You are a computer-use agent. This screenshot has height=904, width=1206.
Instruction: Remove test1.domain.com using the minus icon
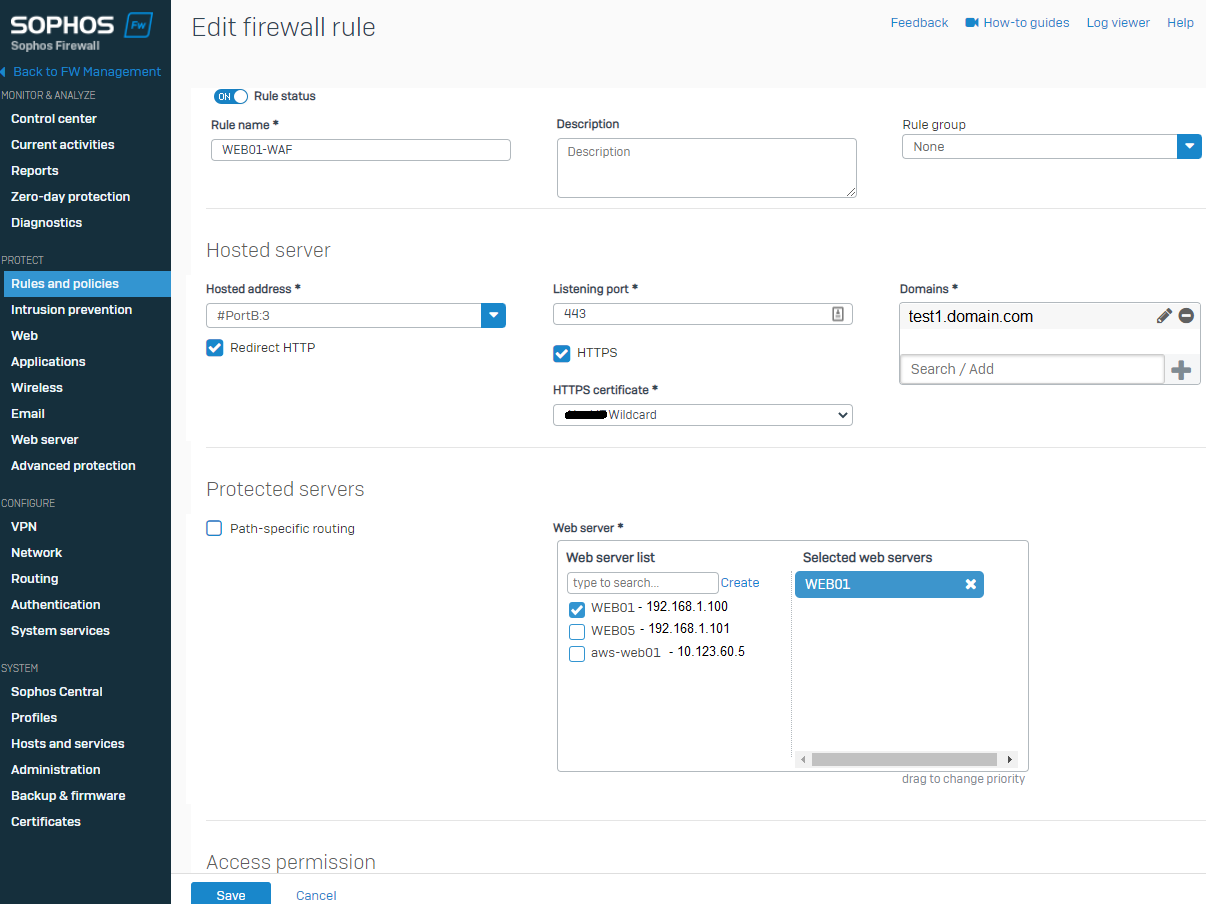tap(1186, 316)
